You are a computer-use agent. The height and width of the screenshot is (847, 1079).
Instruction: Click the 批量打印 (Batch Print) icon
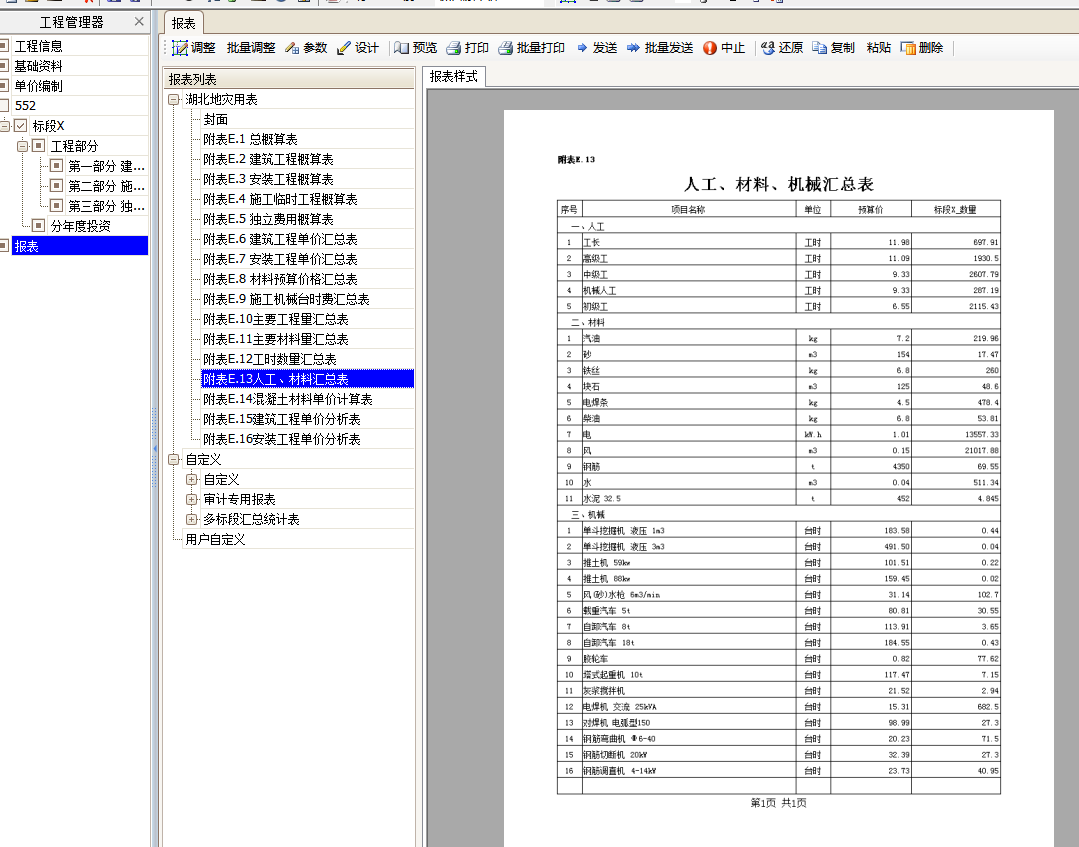click(x=505, y=48)
